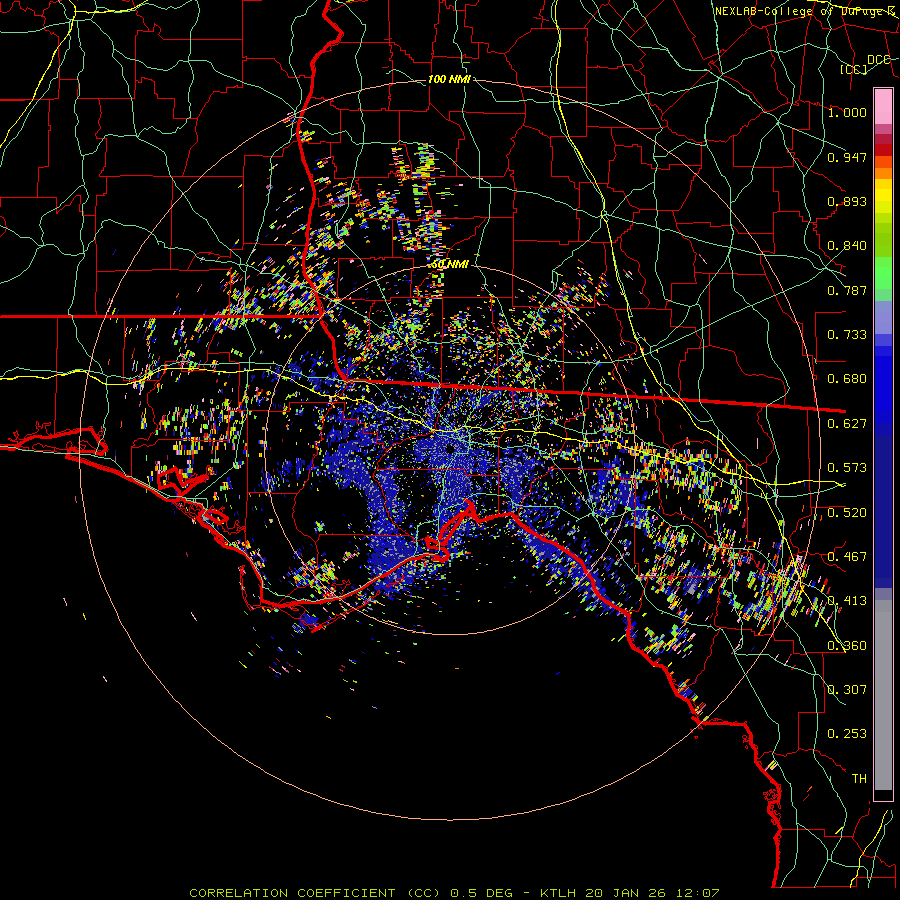This screenshot has width=900, height=900.
Task: Select the 0.680 scale value
Action: 847,379
